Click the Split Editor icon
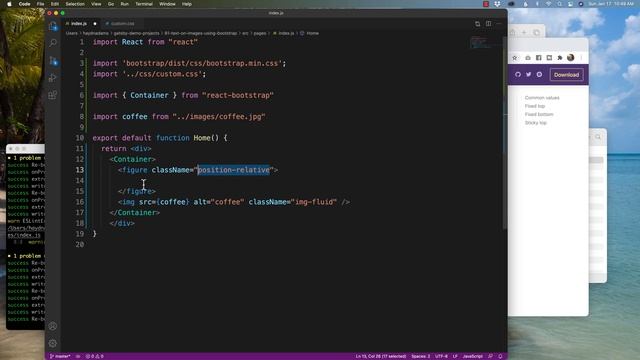Viewport: 640px width, 360px height. 488,24
